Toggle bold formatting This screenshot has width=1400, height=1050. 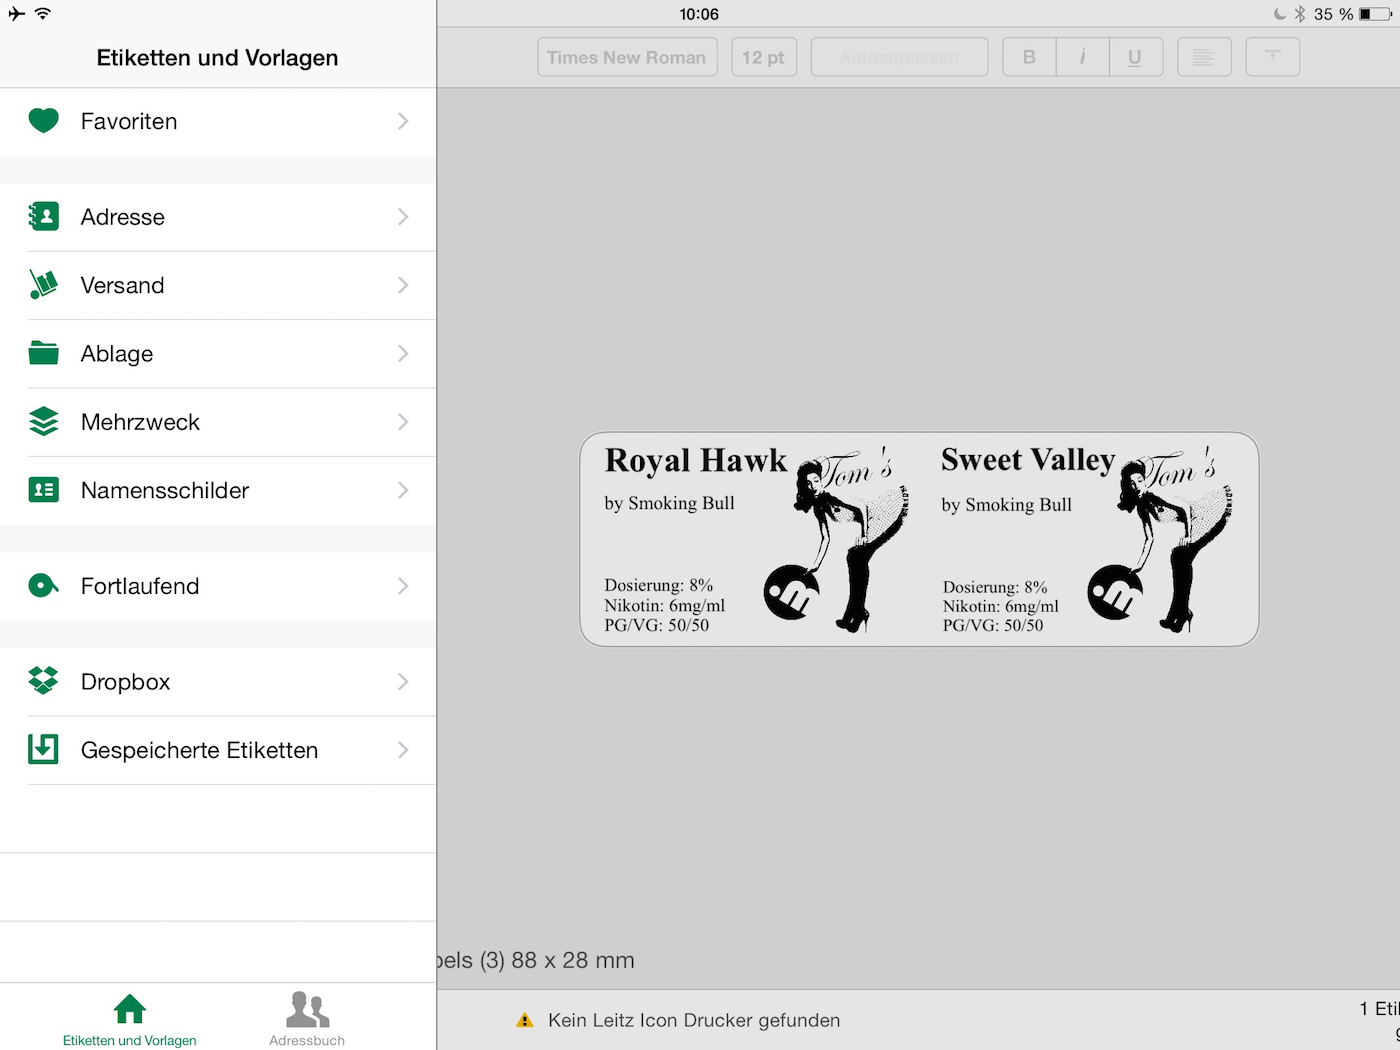pos(1029,57)
